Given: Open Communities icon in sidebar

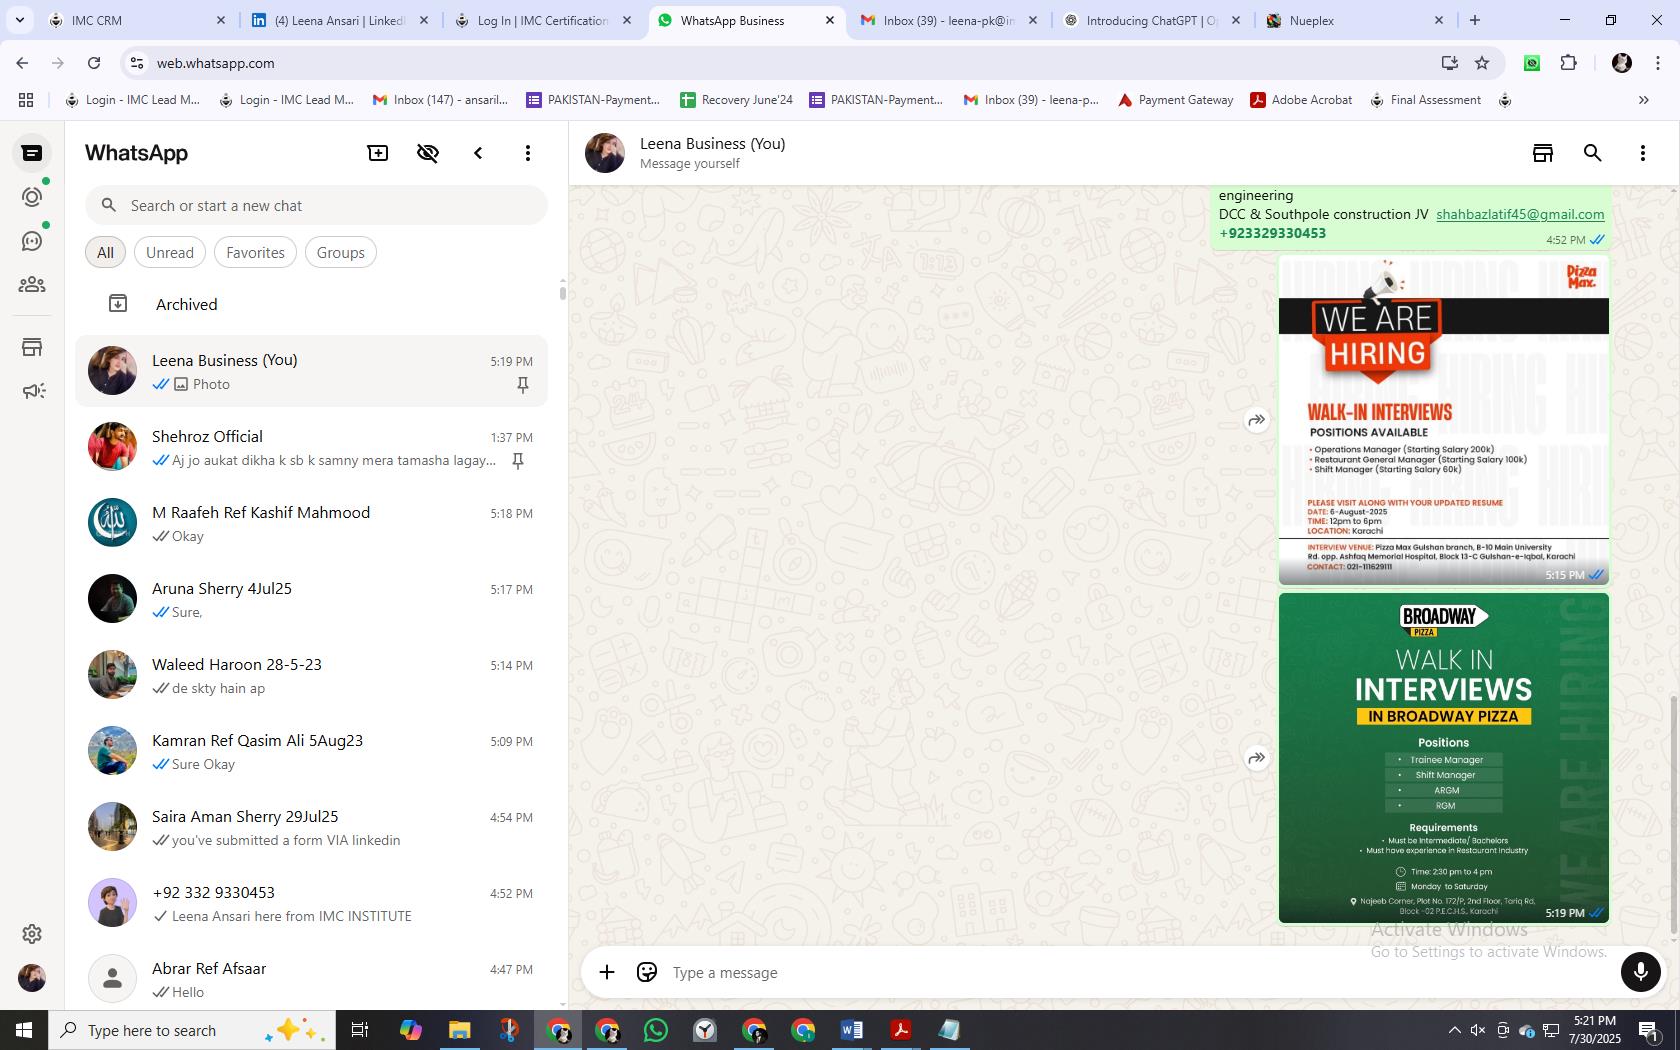Looking at the screenshot, I should [32, 285].
